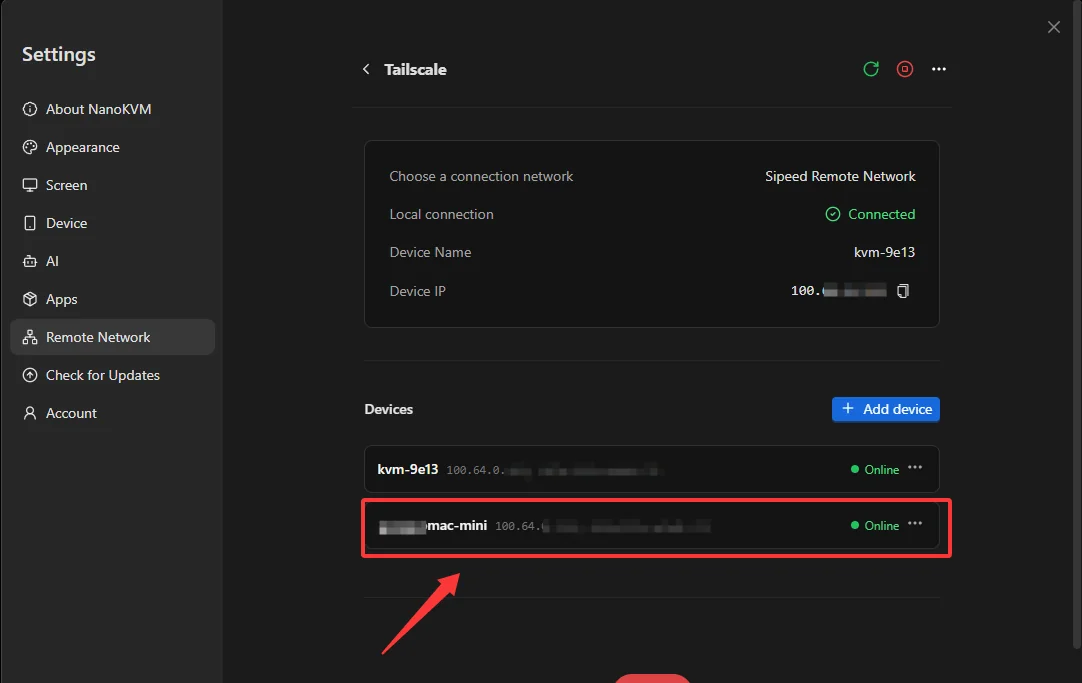
Task: Click the AI robot icon
Action: (30, 261)
